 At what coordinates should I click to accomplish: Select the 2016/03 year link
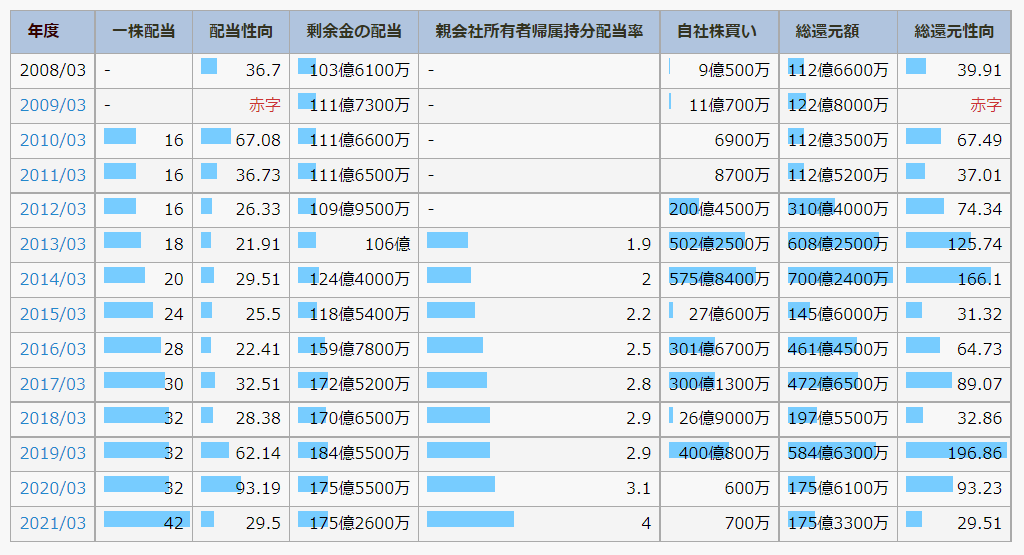pyautogui.click(x=53, y=349)
